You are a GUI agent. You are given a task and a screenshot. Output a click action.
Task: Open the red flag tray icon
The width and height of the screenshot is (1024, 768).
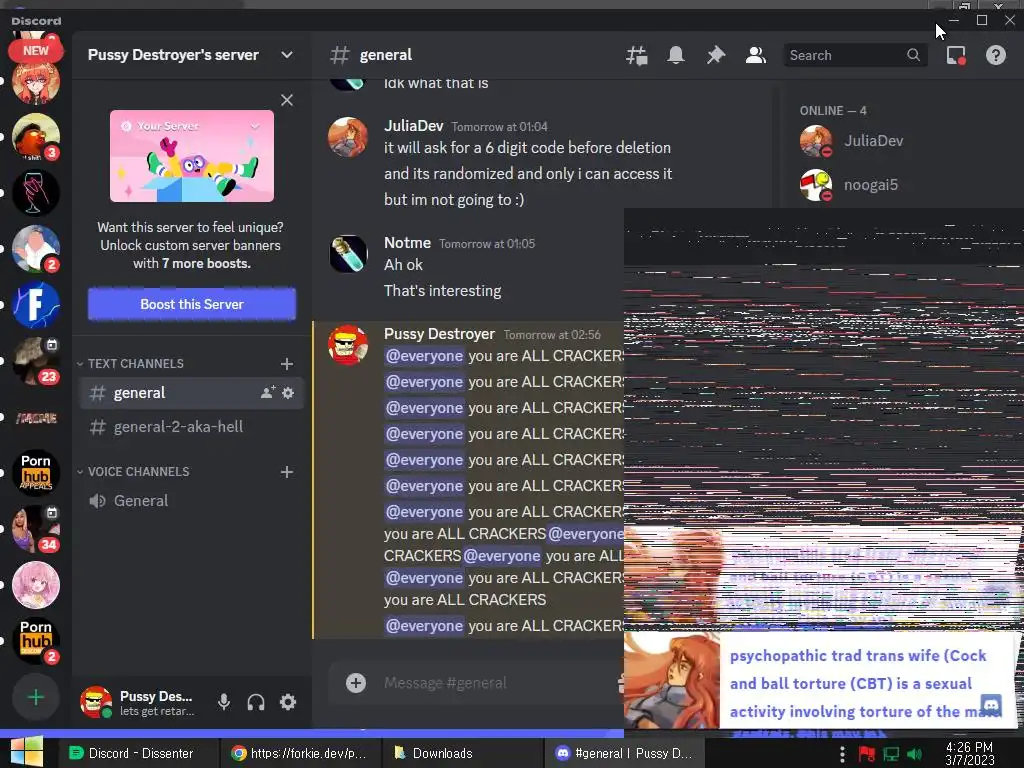coord(867,754)
